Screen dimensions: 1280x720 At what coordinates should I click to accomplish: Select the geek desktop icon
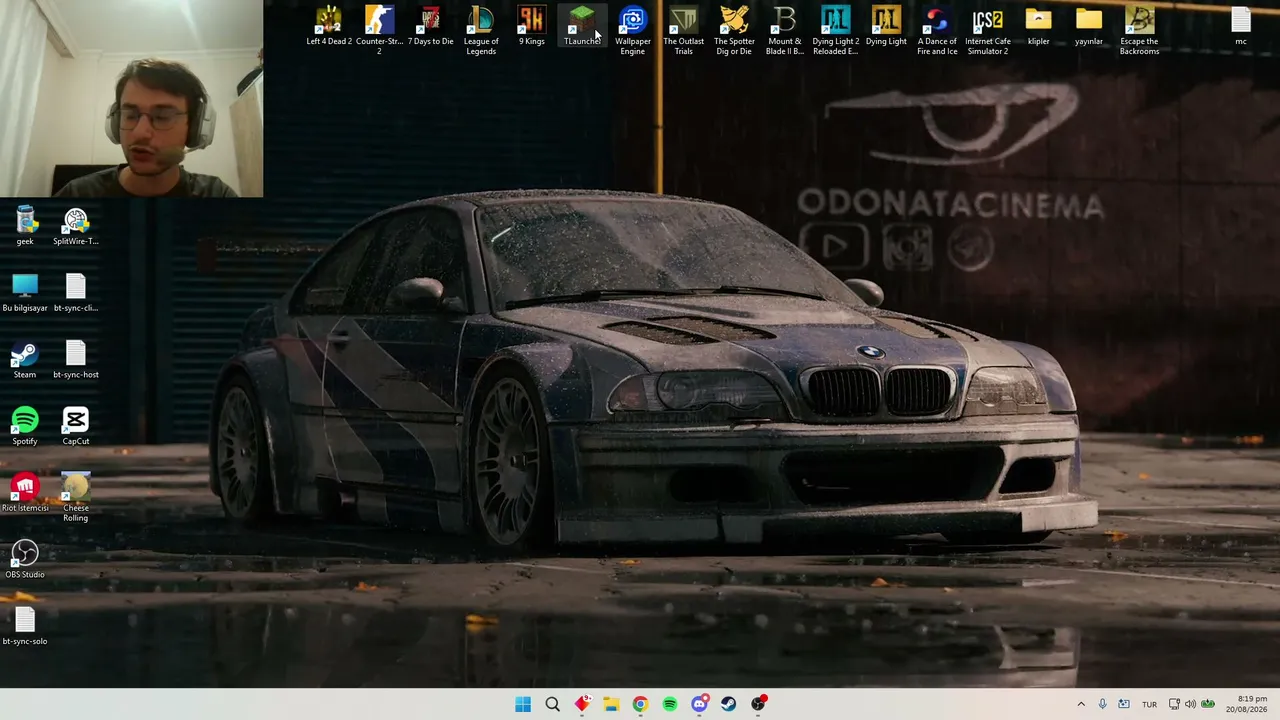tap(25, 227)
